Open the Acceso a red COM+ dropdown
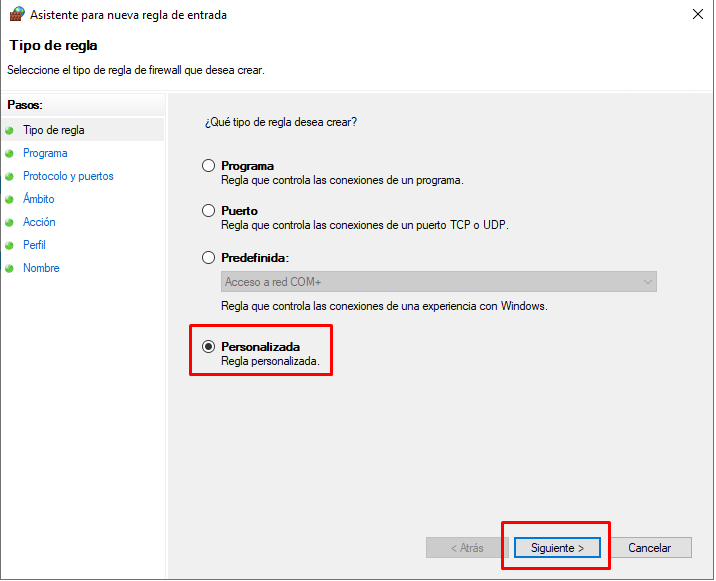Image resolution: width=716 pixels, height=581 pixels. coord(439,282)
